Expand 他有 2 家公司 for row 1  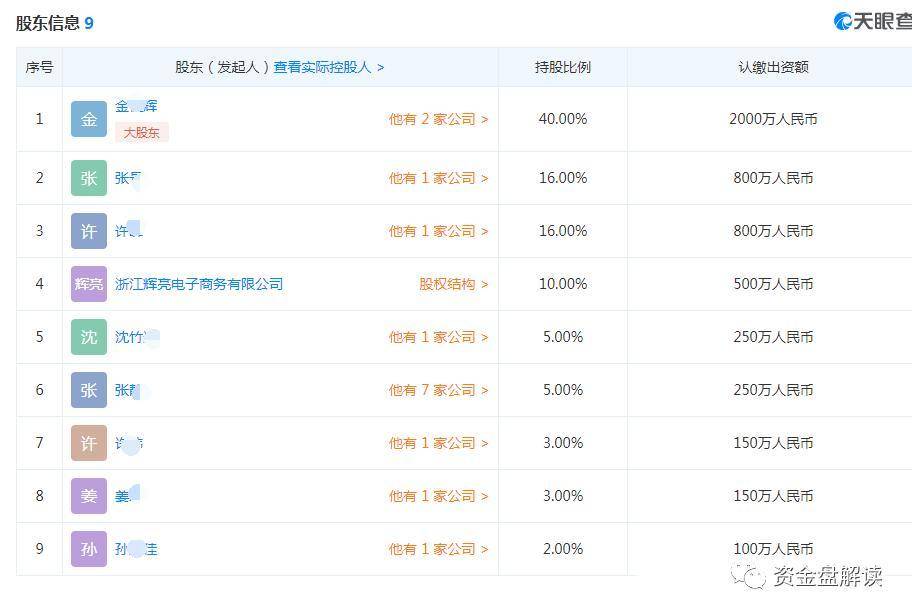[439, 119]
